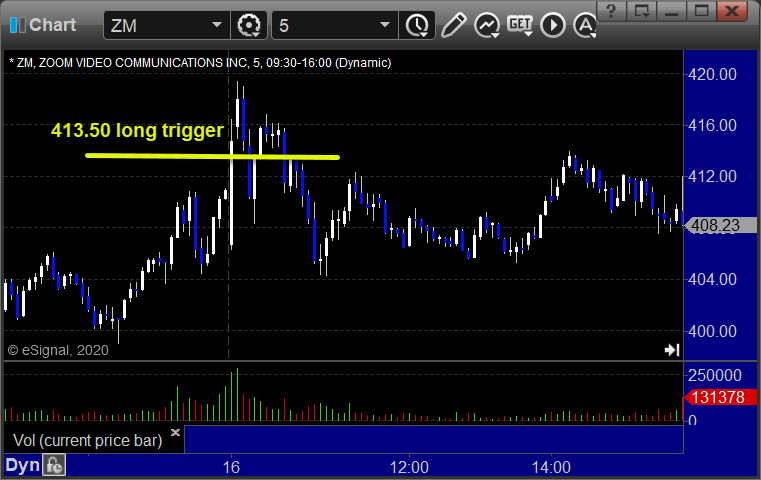Expand the interval 5 dropdown arrow
761x480 pixels.
coord(385,25)
